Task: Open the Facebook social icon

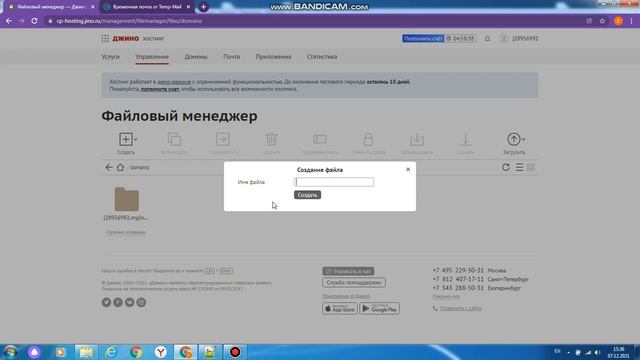Action: tap(118, 302)
